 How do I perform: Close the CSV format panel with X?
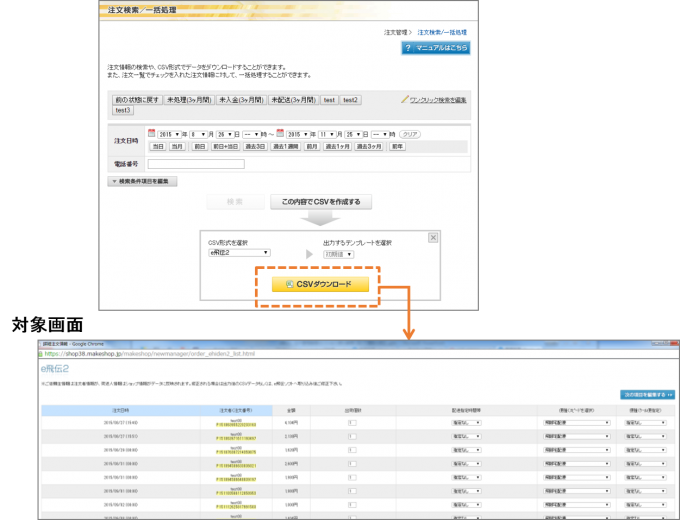point(432,237)
